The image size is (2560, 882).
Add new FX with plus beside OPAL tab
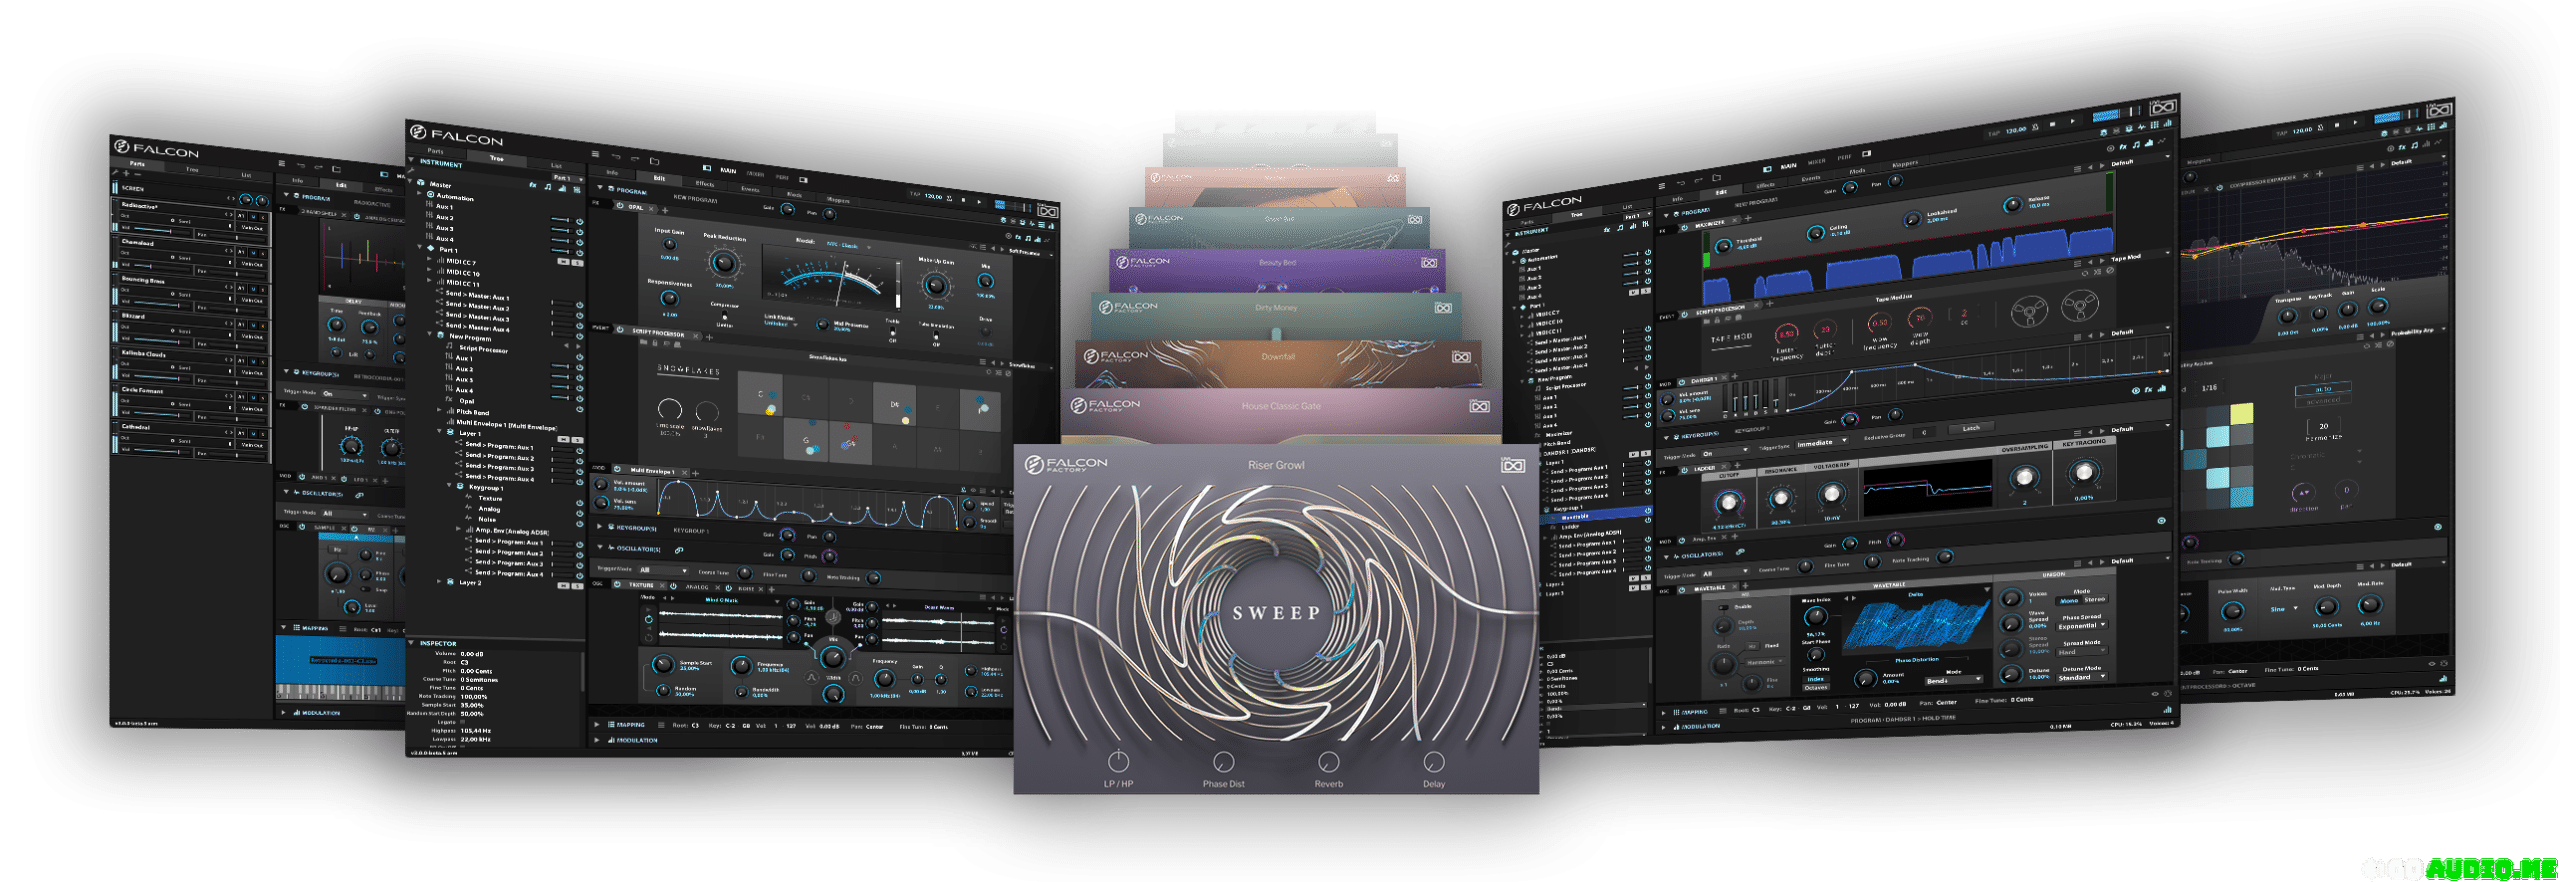665,210
